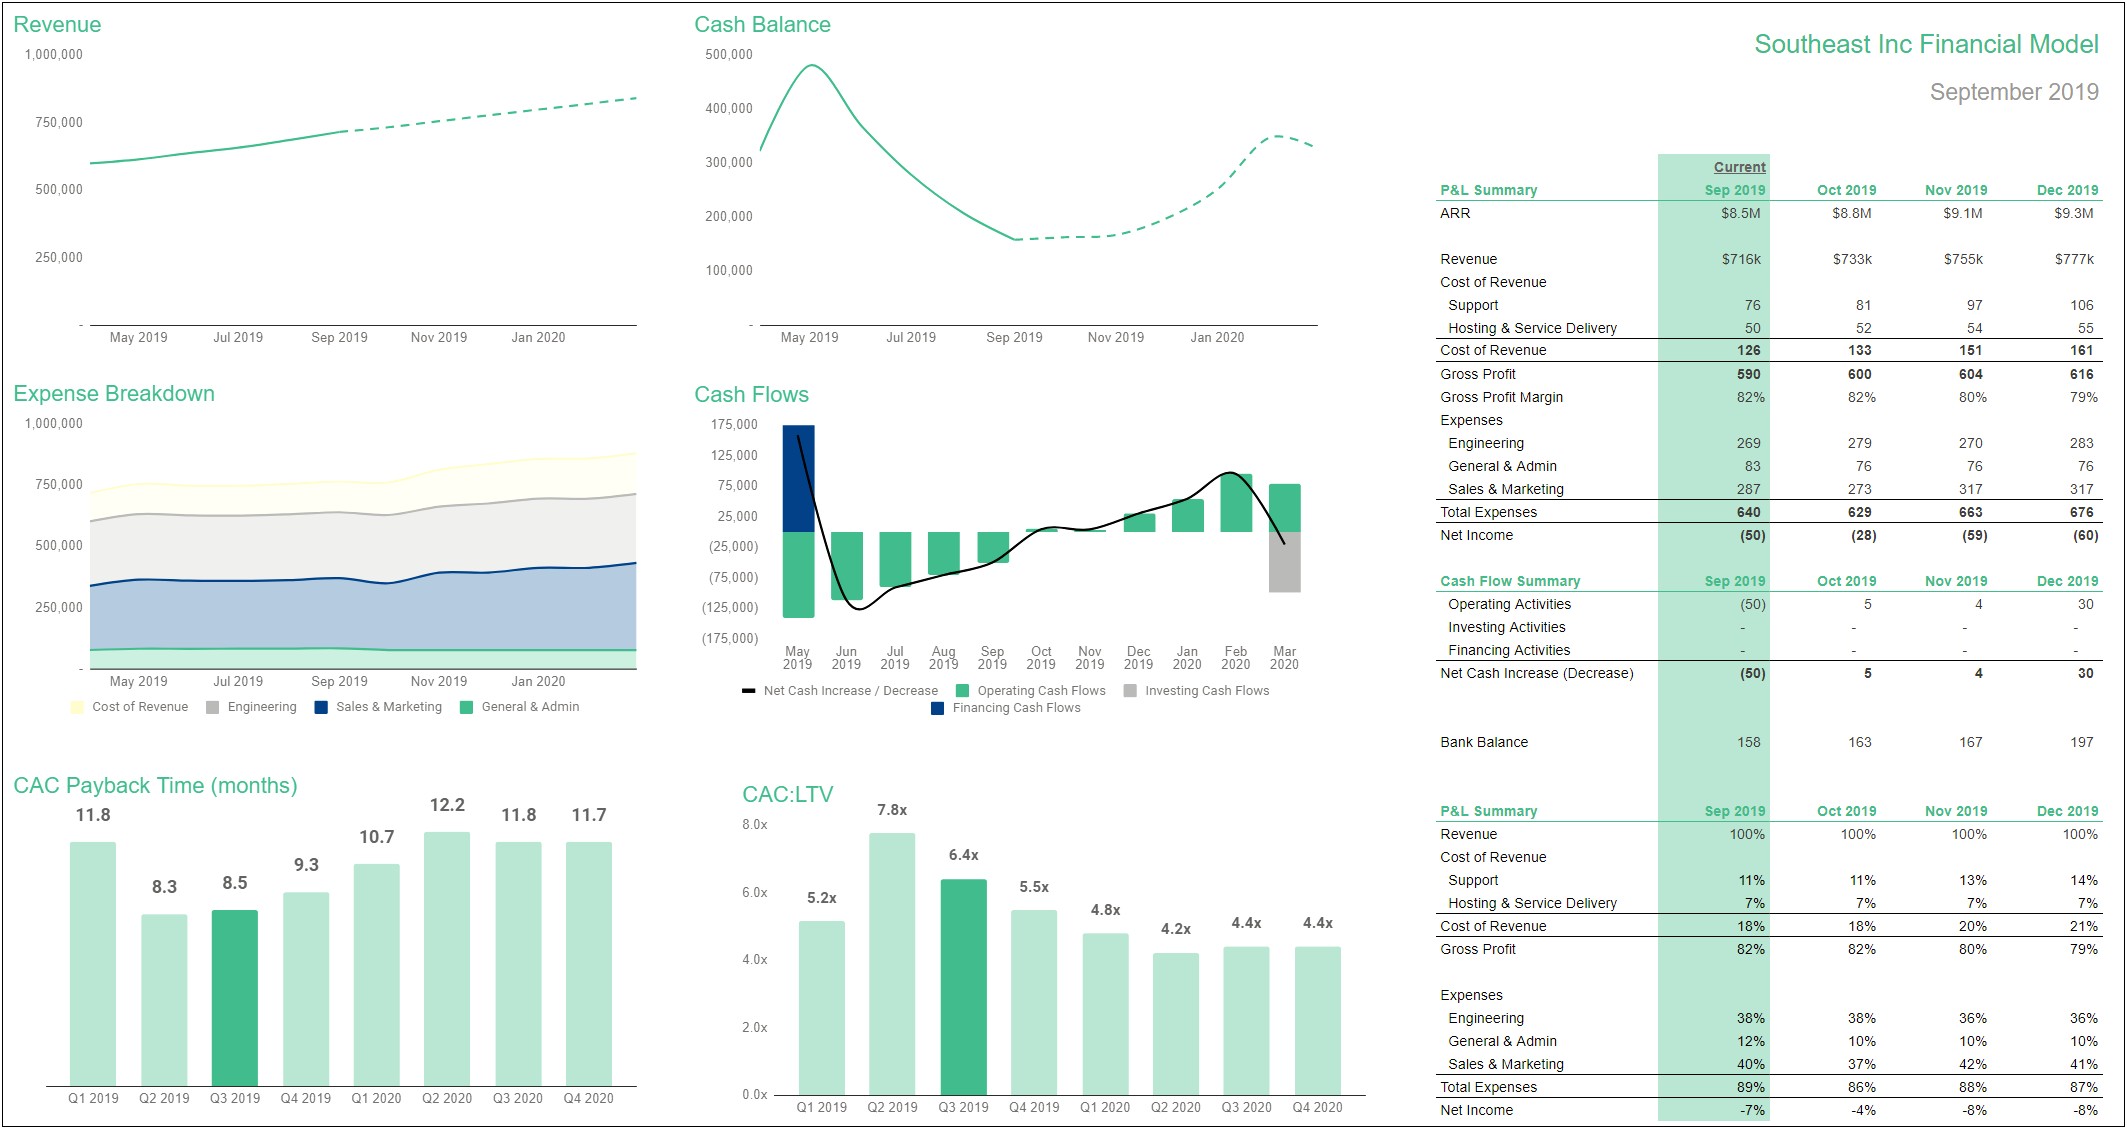Click the blue May 2019 financing cash flow bar

(x=798, y=478)
